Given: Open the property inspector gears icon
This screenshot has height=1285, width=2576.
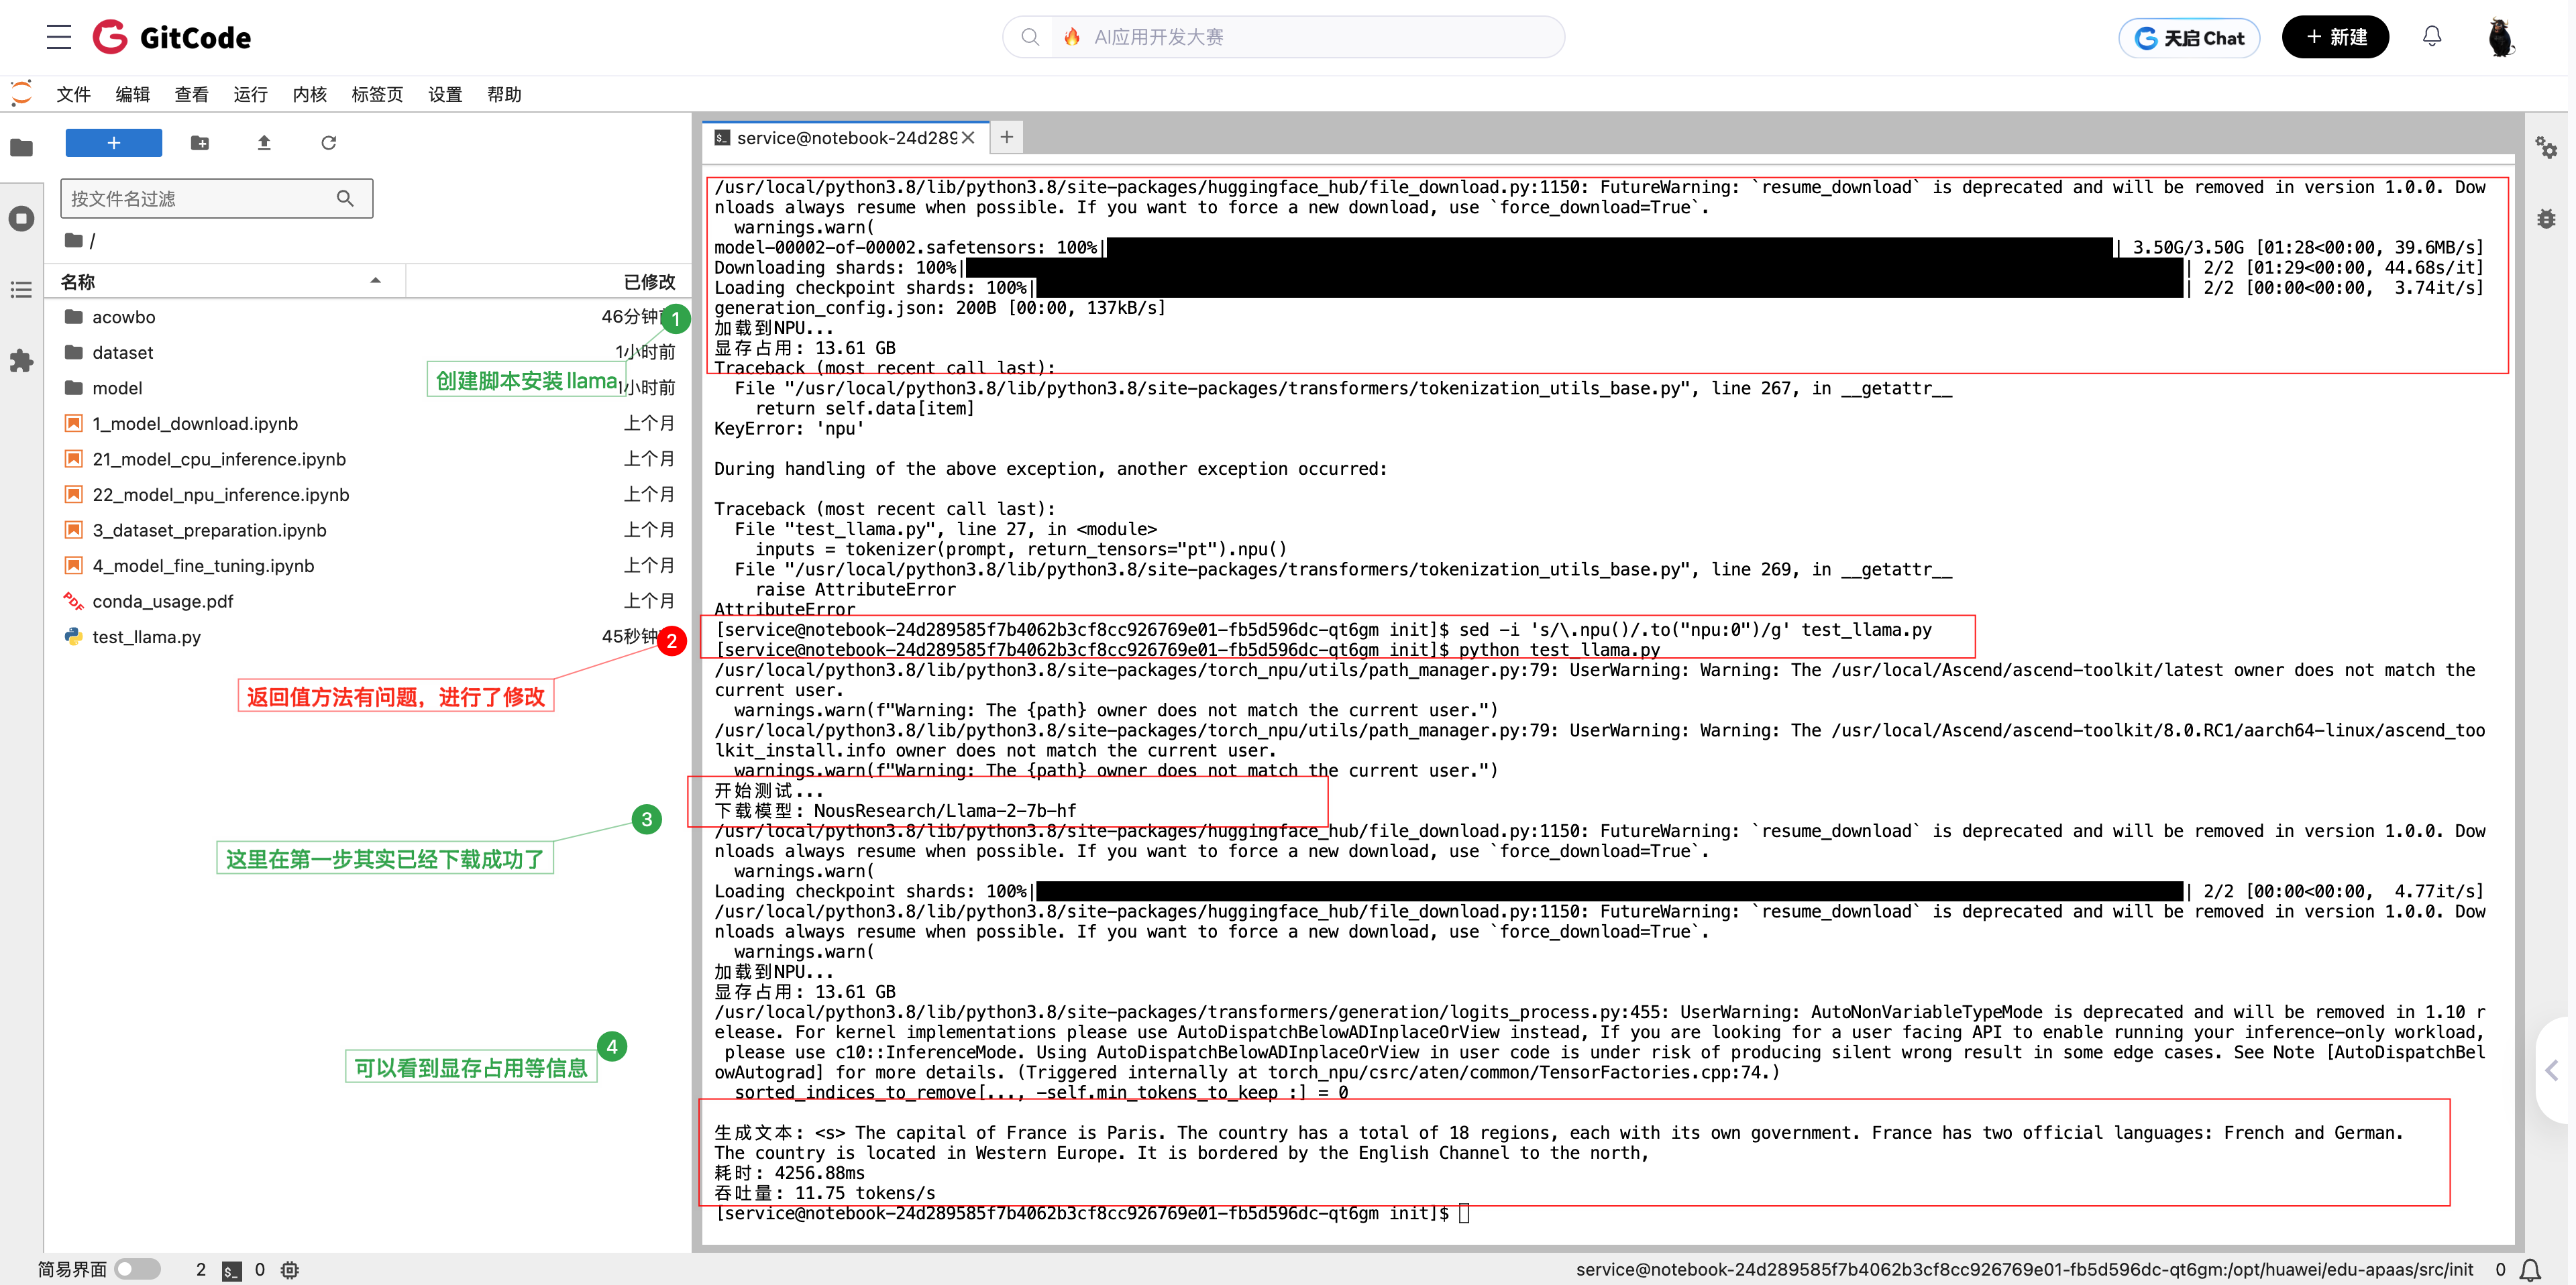Looking at the screenshot, I should (x=2546, y=148).
